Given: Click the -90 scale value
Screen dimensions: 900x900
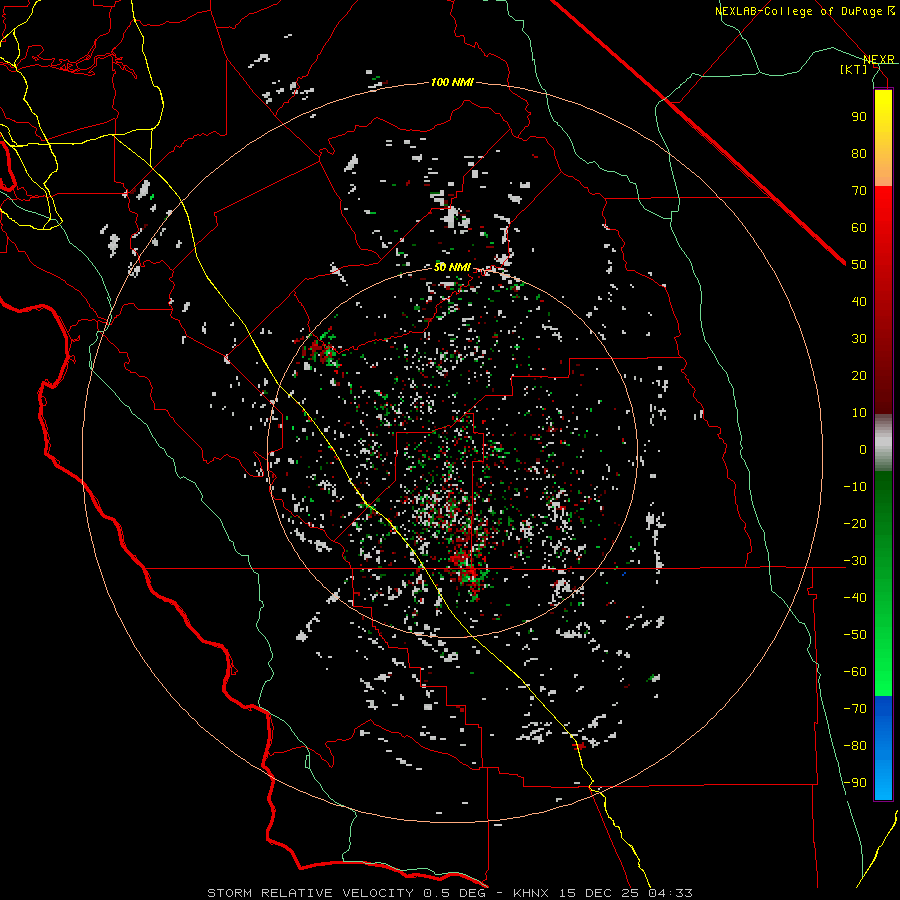Looking at the screenshot, I should point(855,783).
